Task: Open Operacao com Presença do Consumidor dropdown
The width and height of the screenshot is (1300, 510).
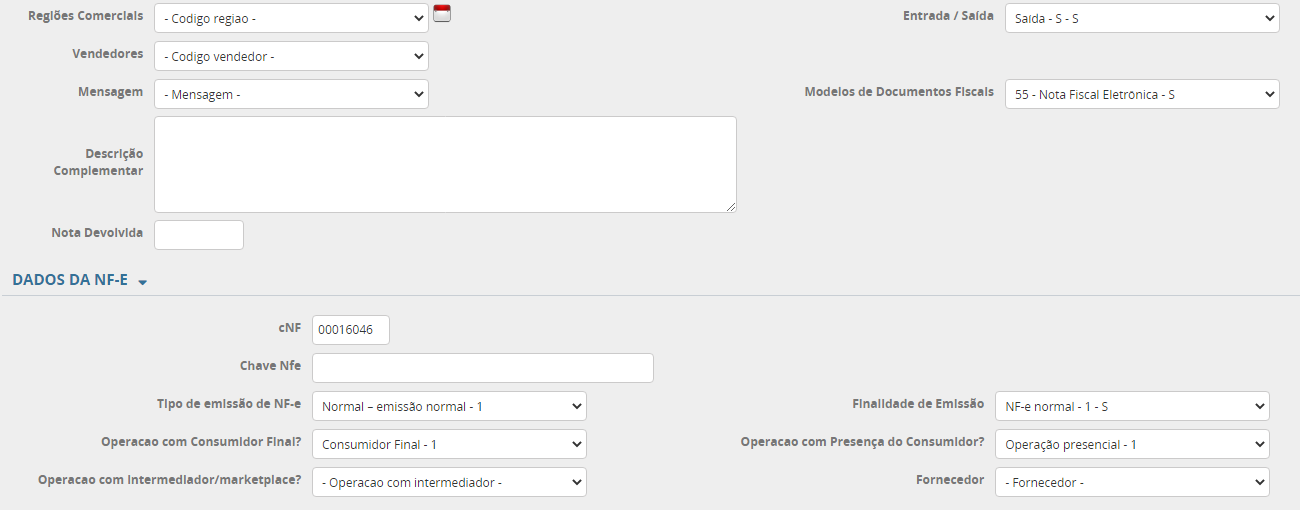Action: click(1131, 444)
